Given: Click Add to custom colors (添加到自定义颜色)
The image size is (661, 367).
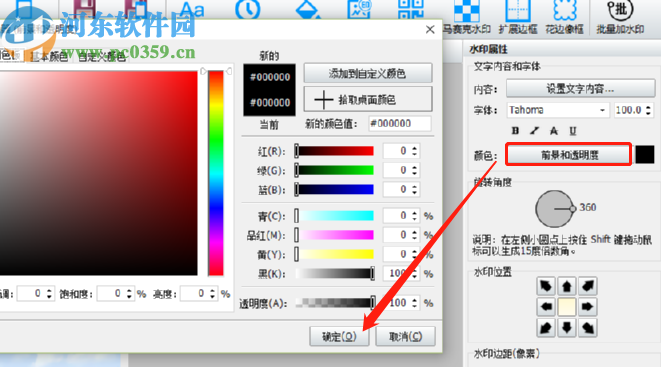Looking at the screenshot, I should [x=368, y=74].
